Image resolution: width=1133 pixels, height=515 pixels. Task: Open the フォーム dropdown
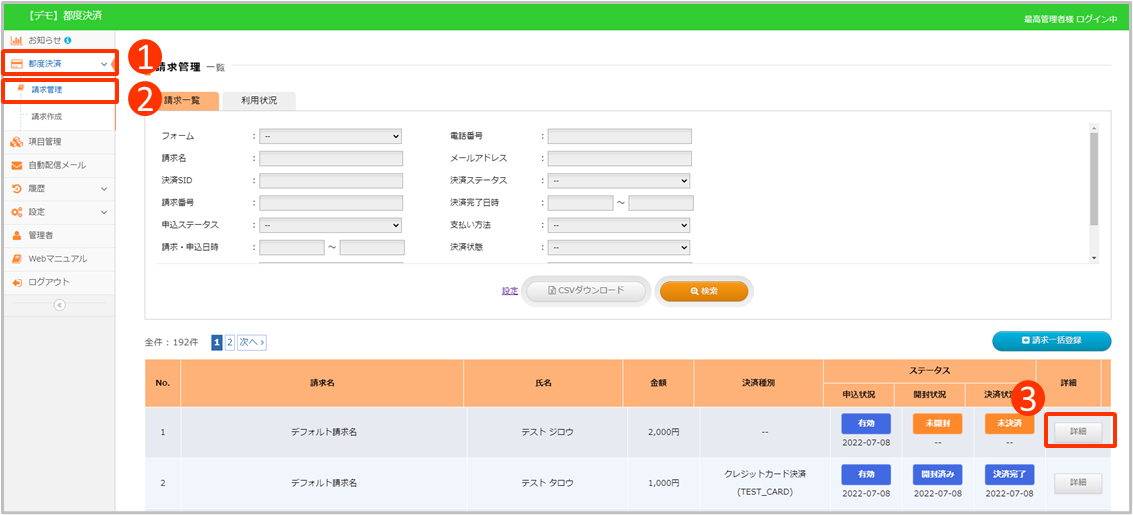[330, 136]
